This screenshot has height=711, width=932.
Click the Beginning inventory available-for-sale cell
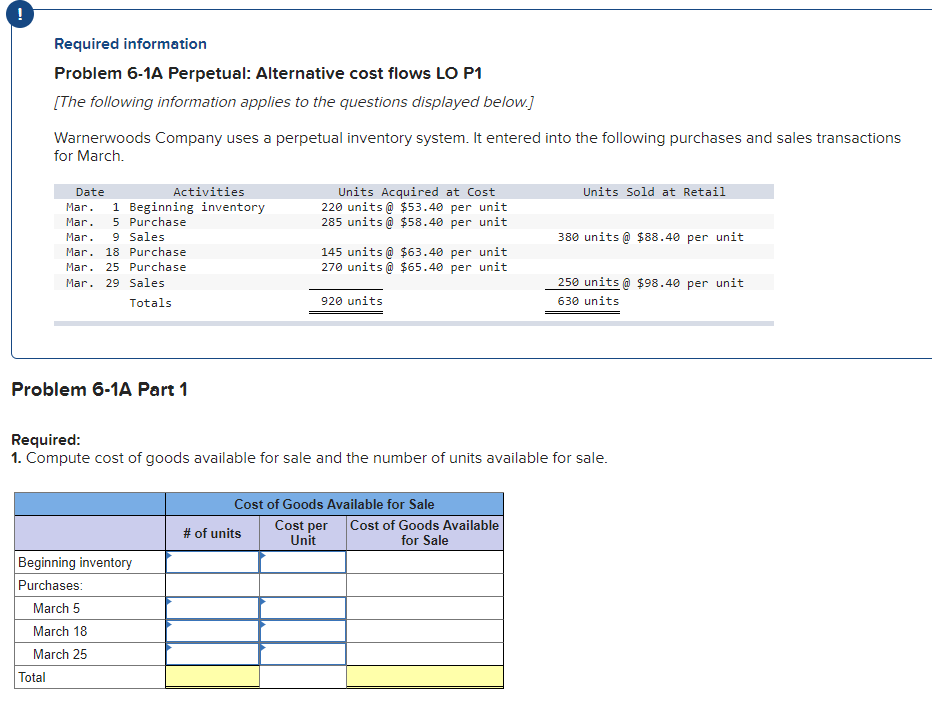[424, 561]
